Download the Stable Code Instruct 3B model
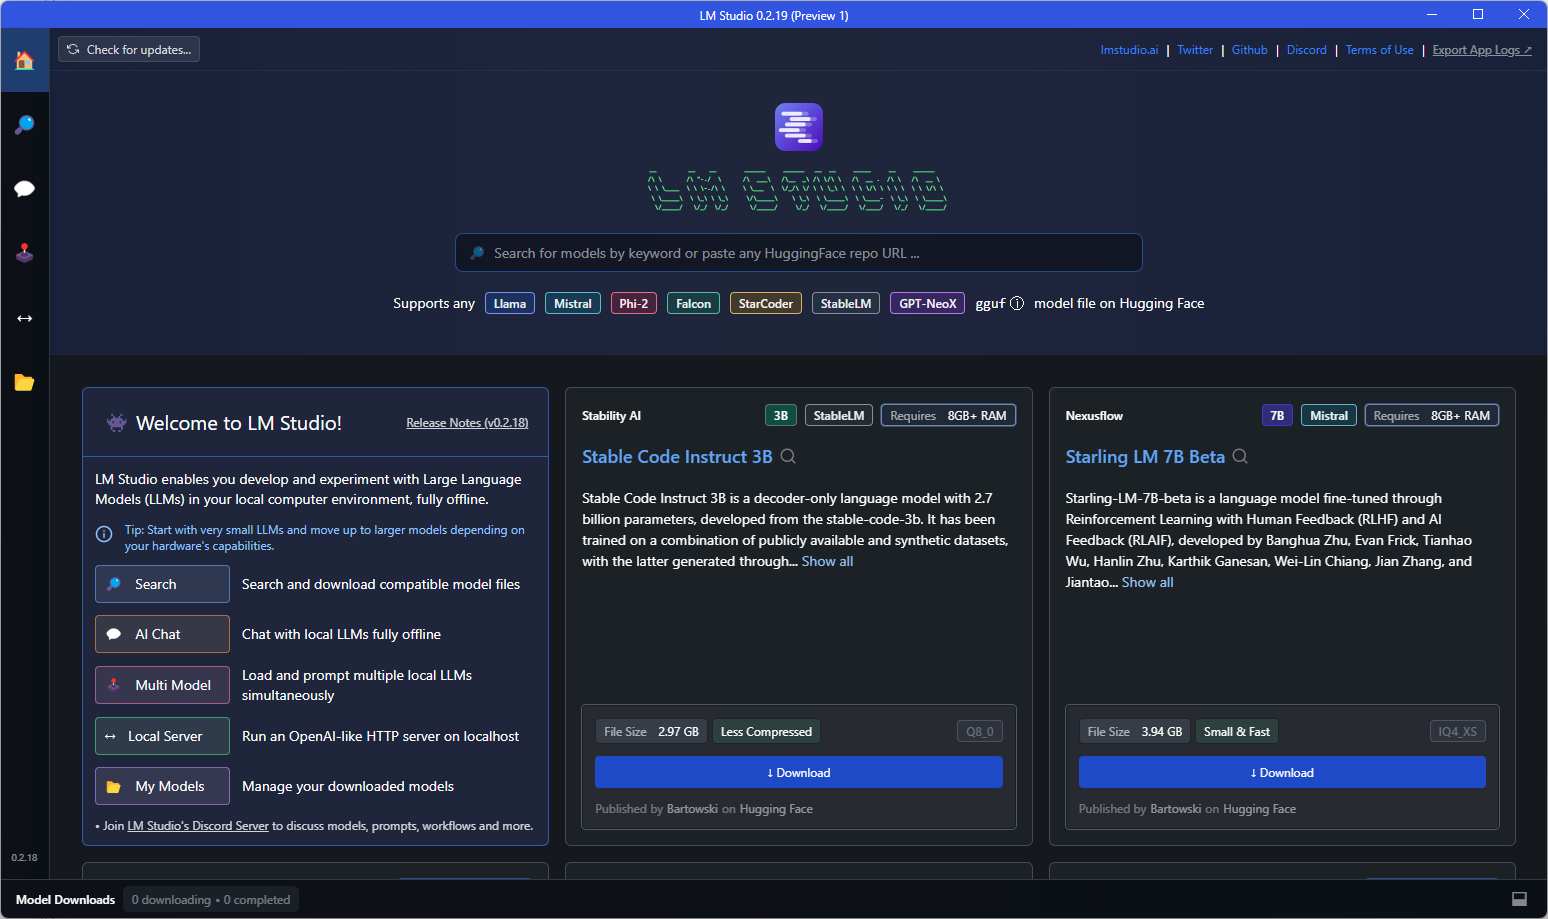The image size is (1548, 919). (x=798, y=773)
